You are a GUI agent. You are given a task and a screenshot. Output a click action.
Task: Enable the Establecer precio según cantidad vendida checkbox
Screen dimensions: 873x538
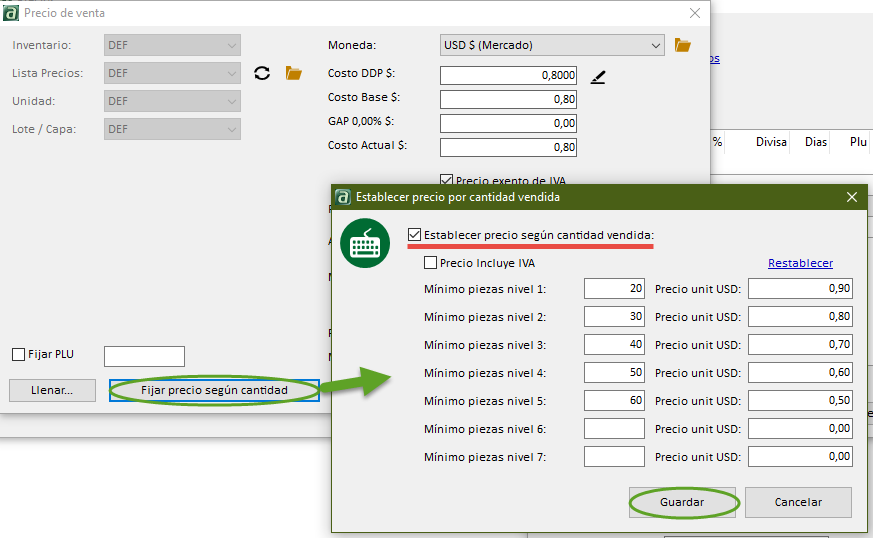pos(415,235)
